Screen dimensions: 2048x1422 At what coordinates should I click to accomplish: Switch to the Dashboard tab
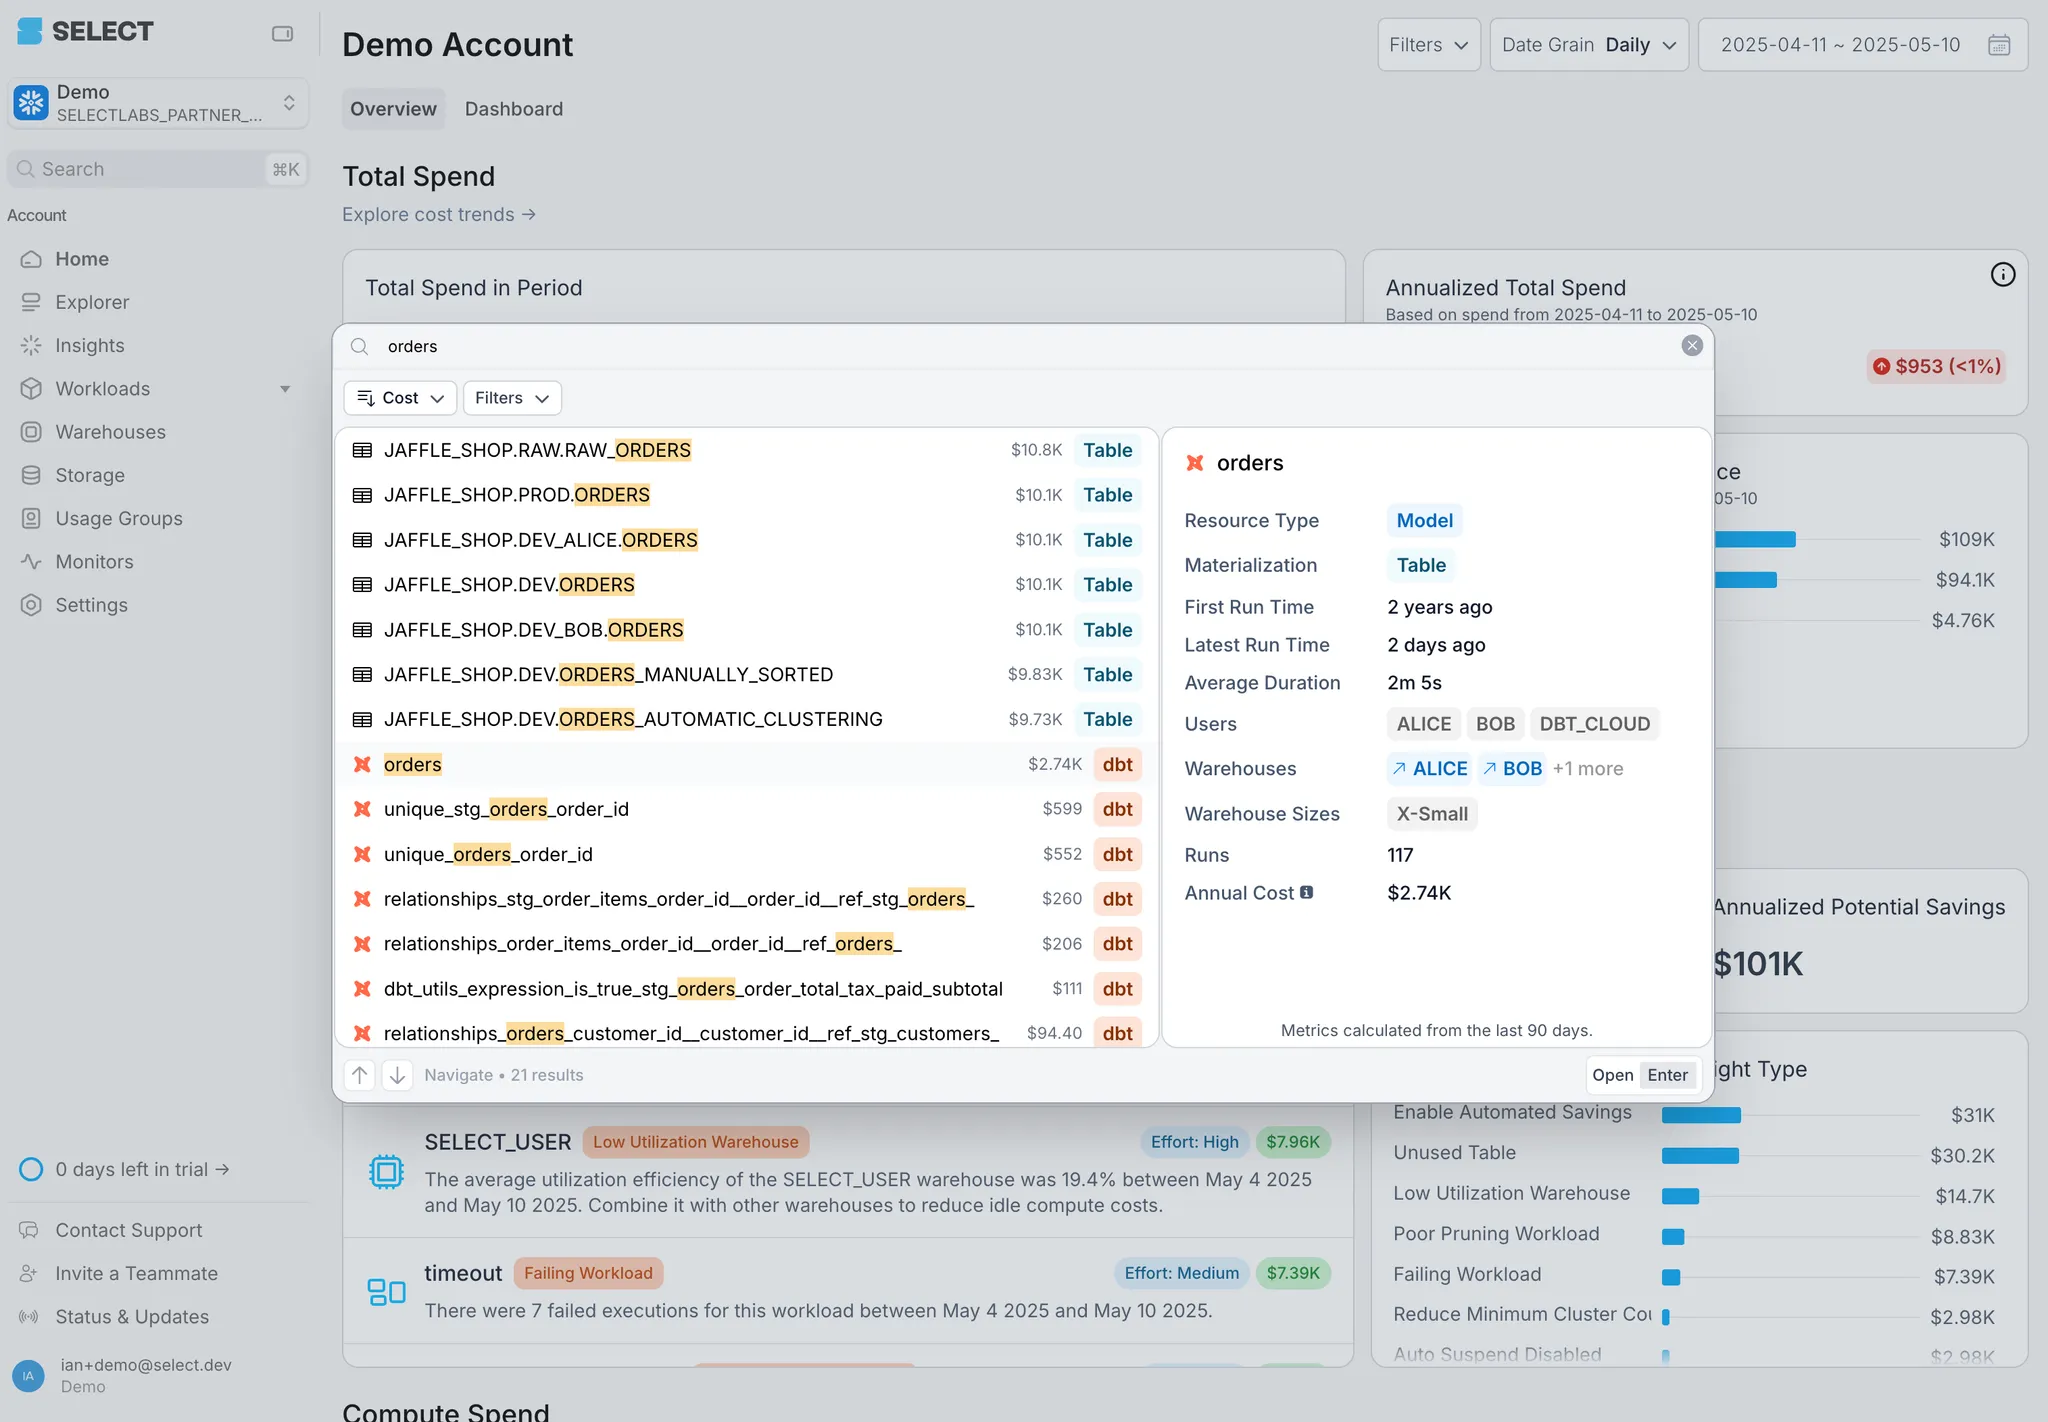click(513, 109)
